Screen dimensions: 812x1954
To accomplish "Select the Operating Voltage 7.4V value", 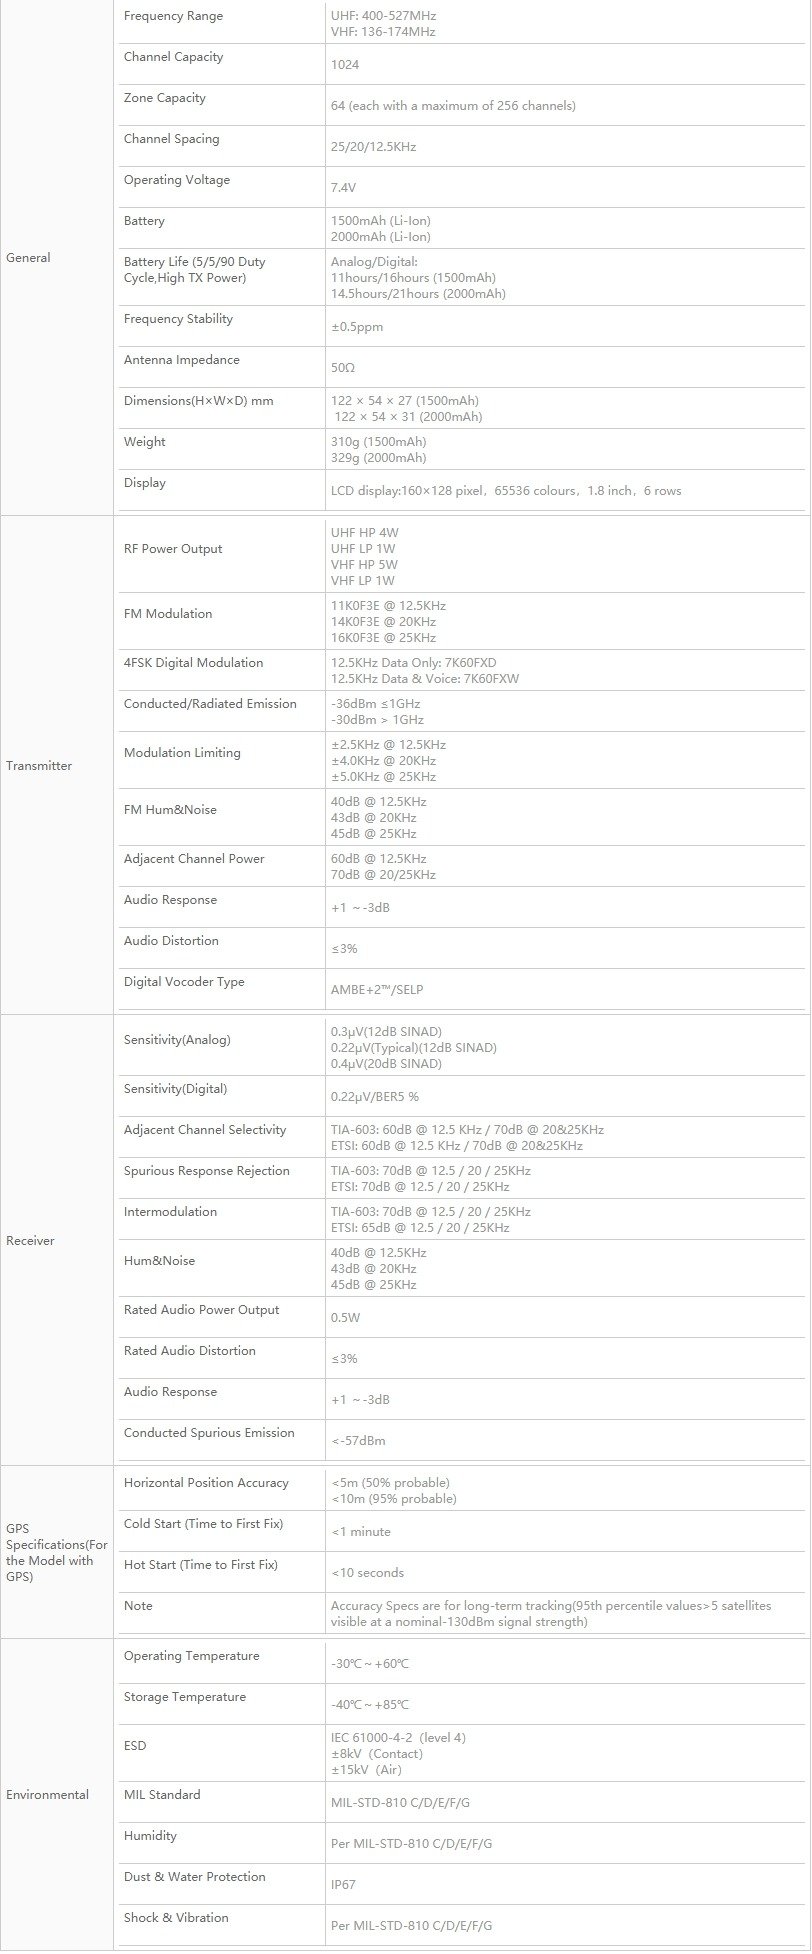I will click(343, 188).
